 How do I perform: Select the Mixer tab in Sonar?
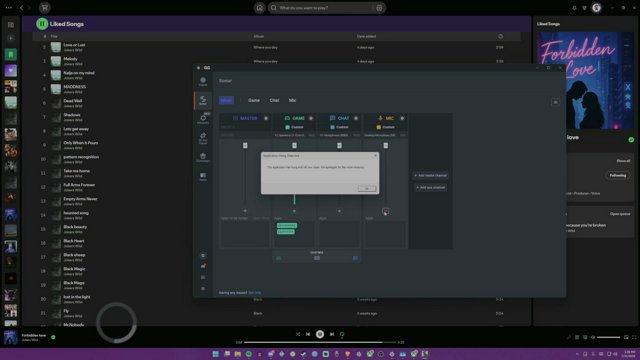pos(227,100)
